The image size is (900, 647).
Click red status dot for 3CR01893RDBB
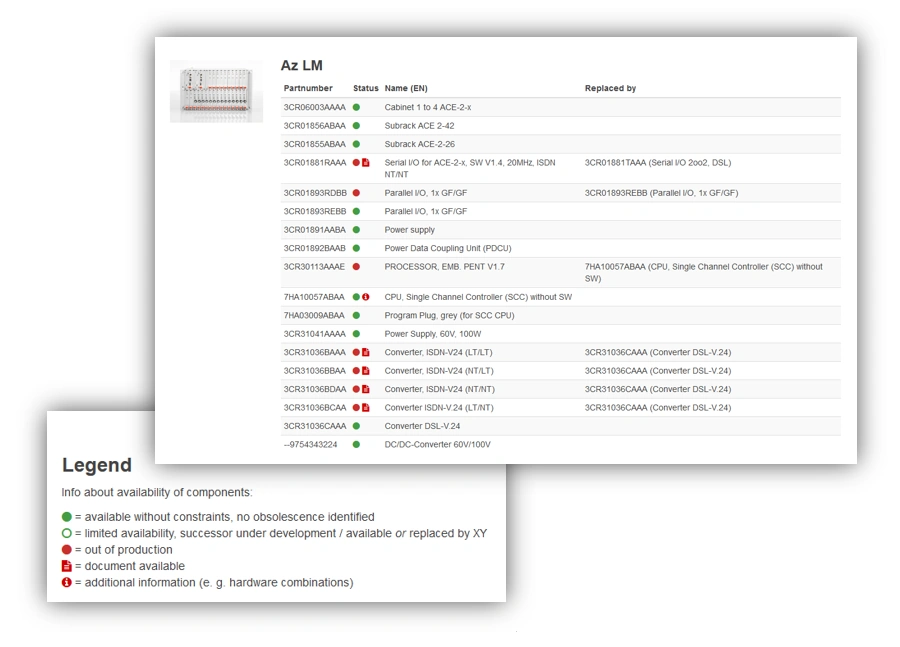(x=356, y=193)
